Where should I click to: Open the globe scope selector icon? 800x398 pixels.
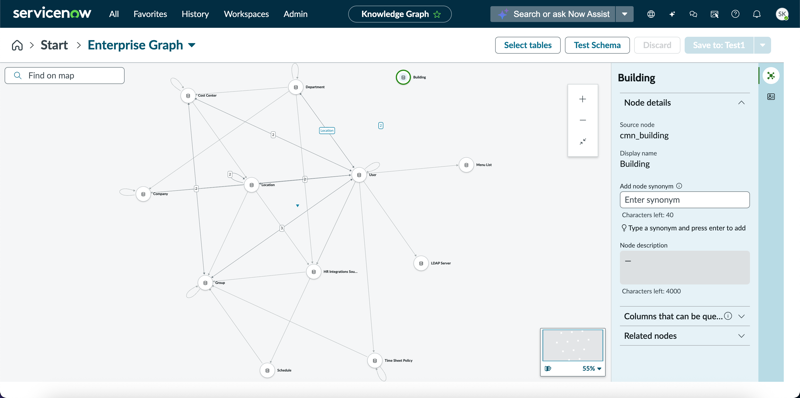coord(651,14)
